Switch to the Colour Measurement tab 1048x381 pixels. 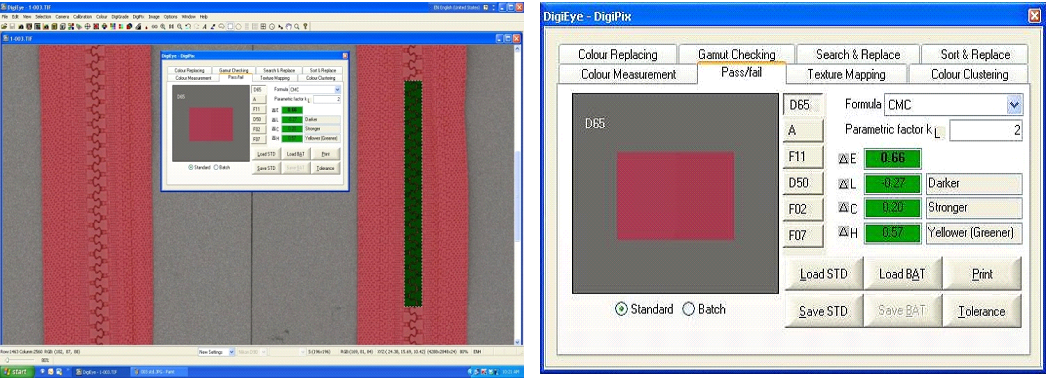pos(628,74)
